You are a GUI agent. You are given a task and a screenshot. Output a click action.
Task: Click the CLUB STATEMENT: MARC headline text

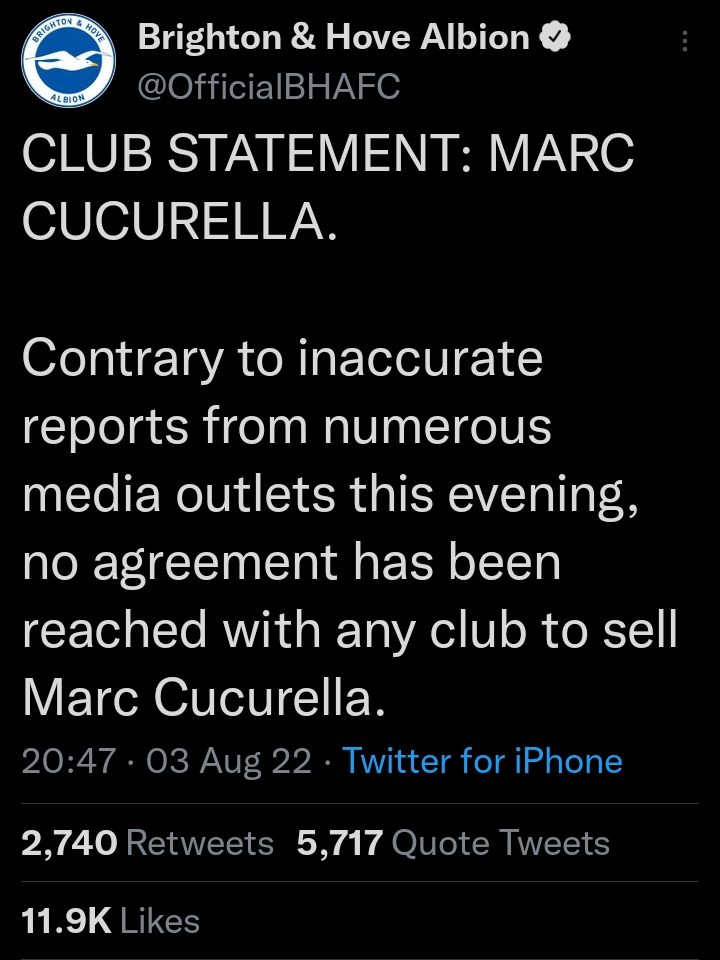click(328, 153)
